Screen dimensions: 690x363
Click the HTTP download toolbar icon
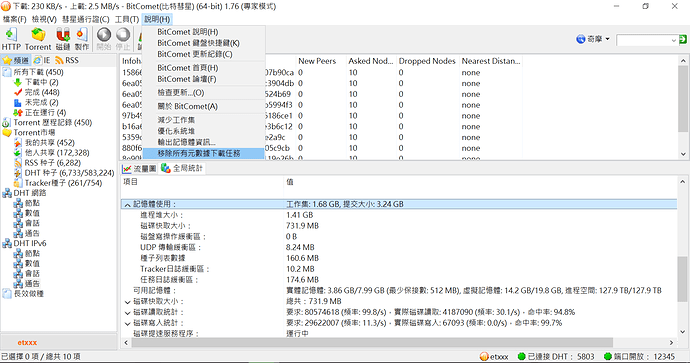point(11,39)
